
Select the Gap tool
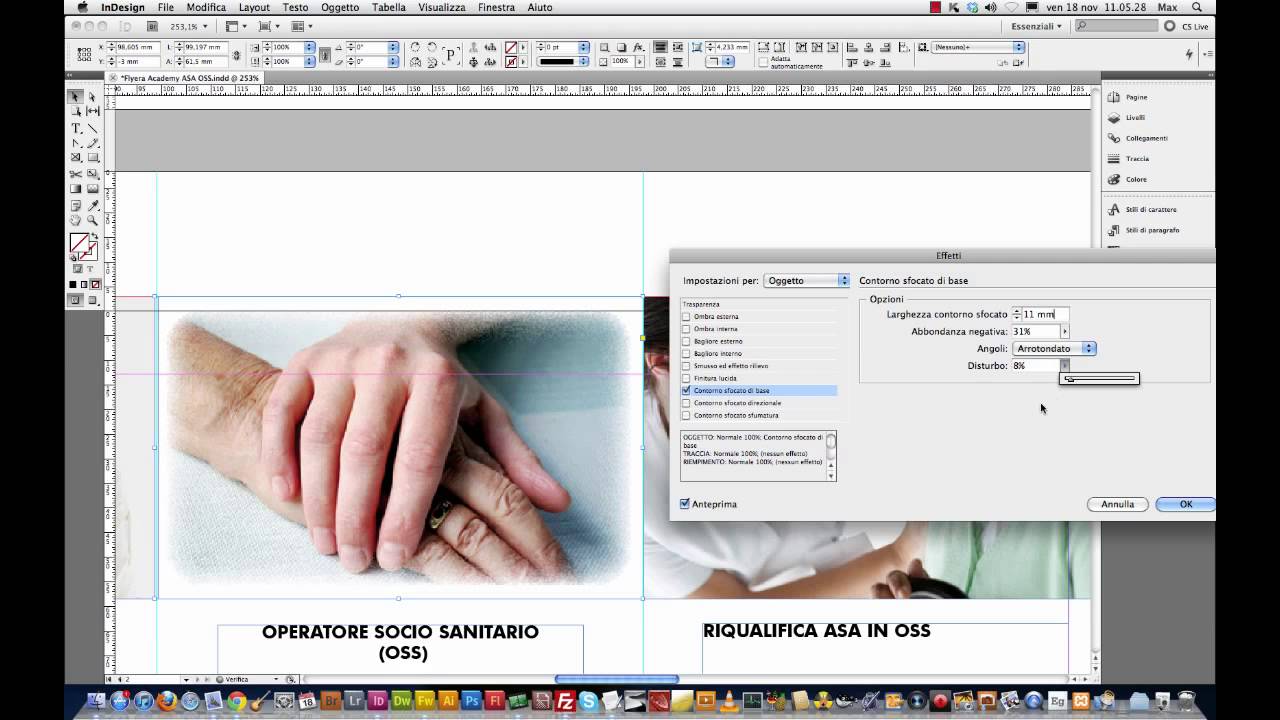tap(93, 112)
